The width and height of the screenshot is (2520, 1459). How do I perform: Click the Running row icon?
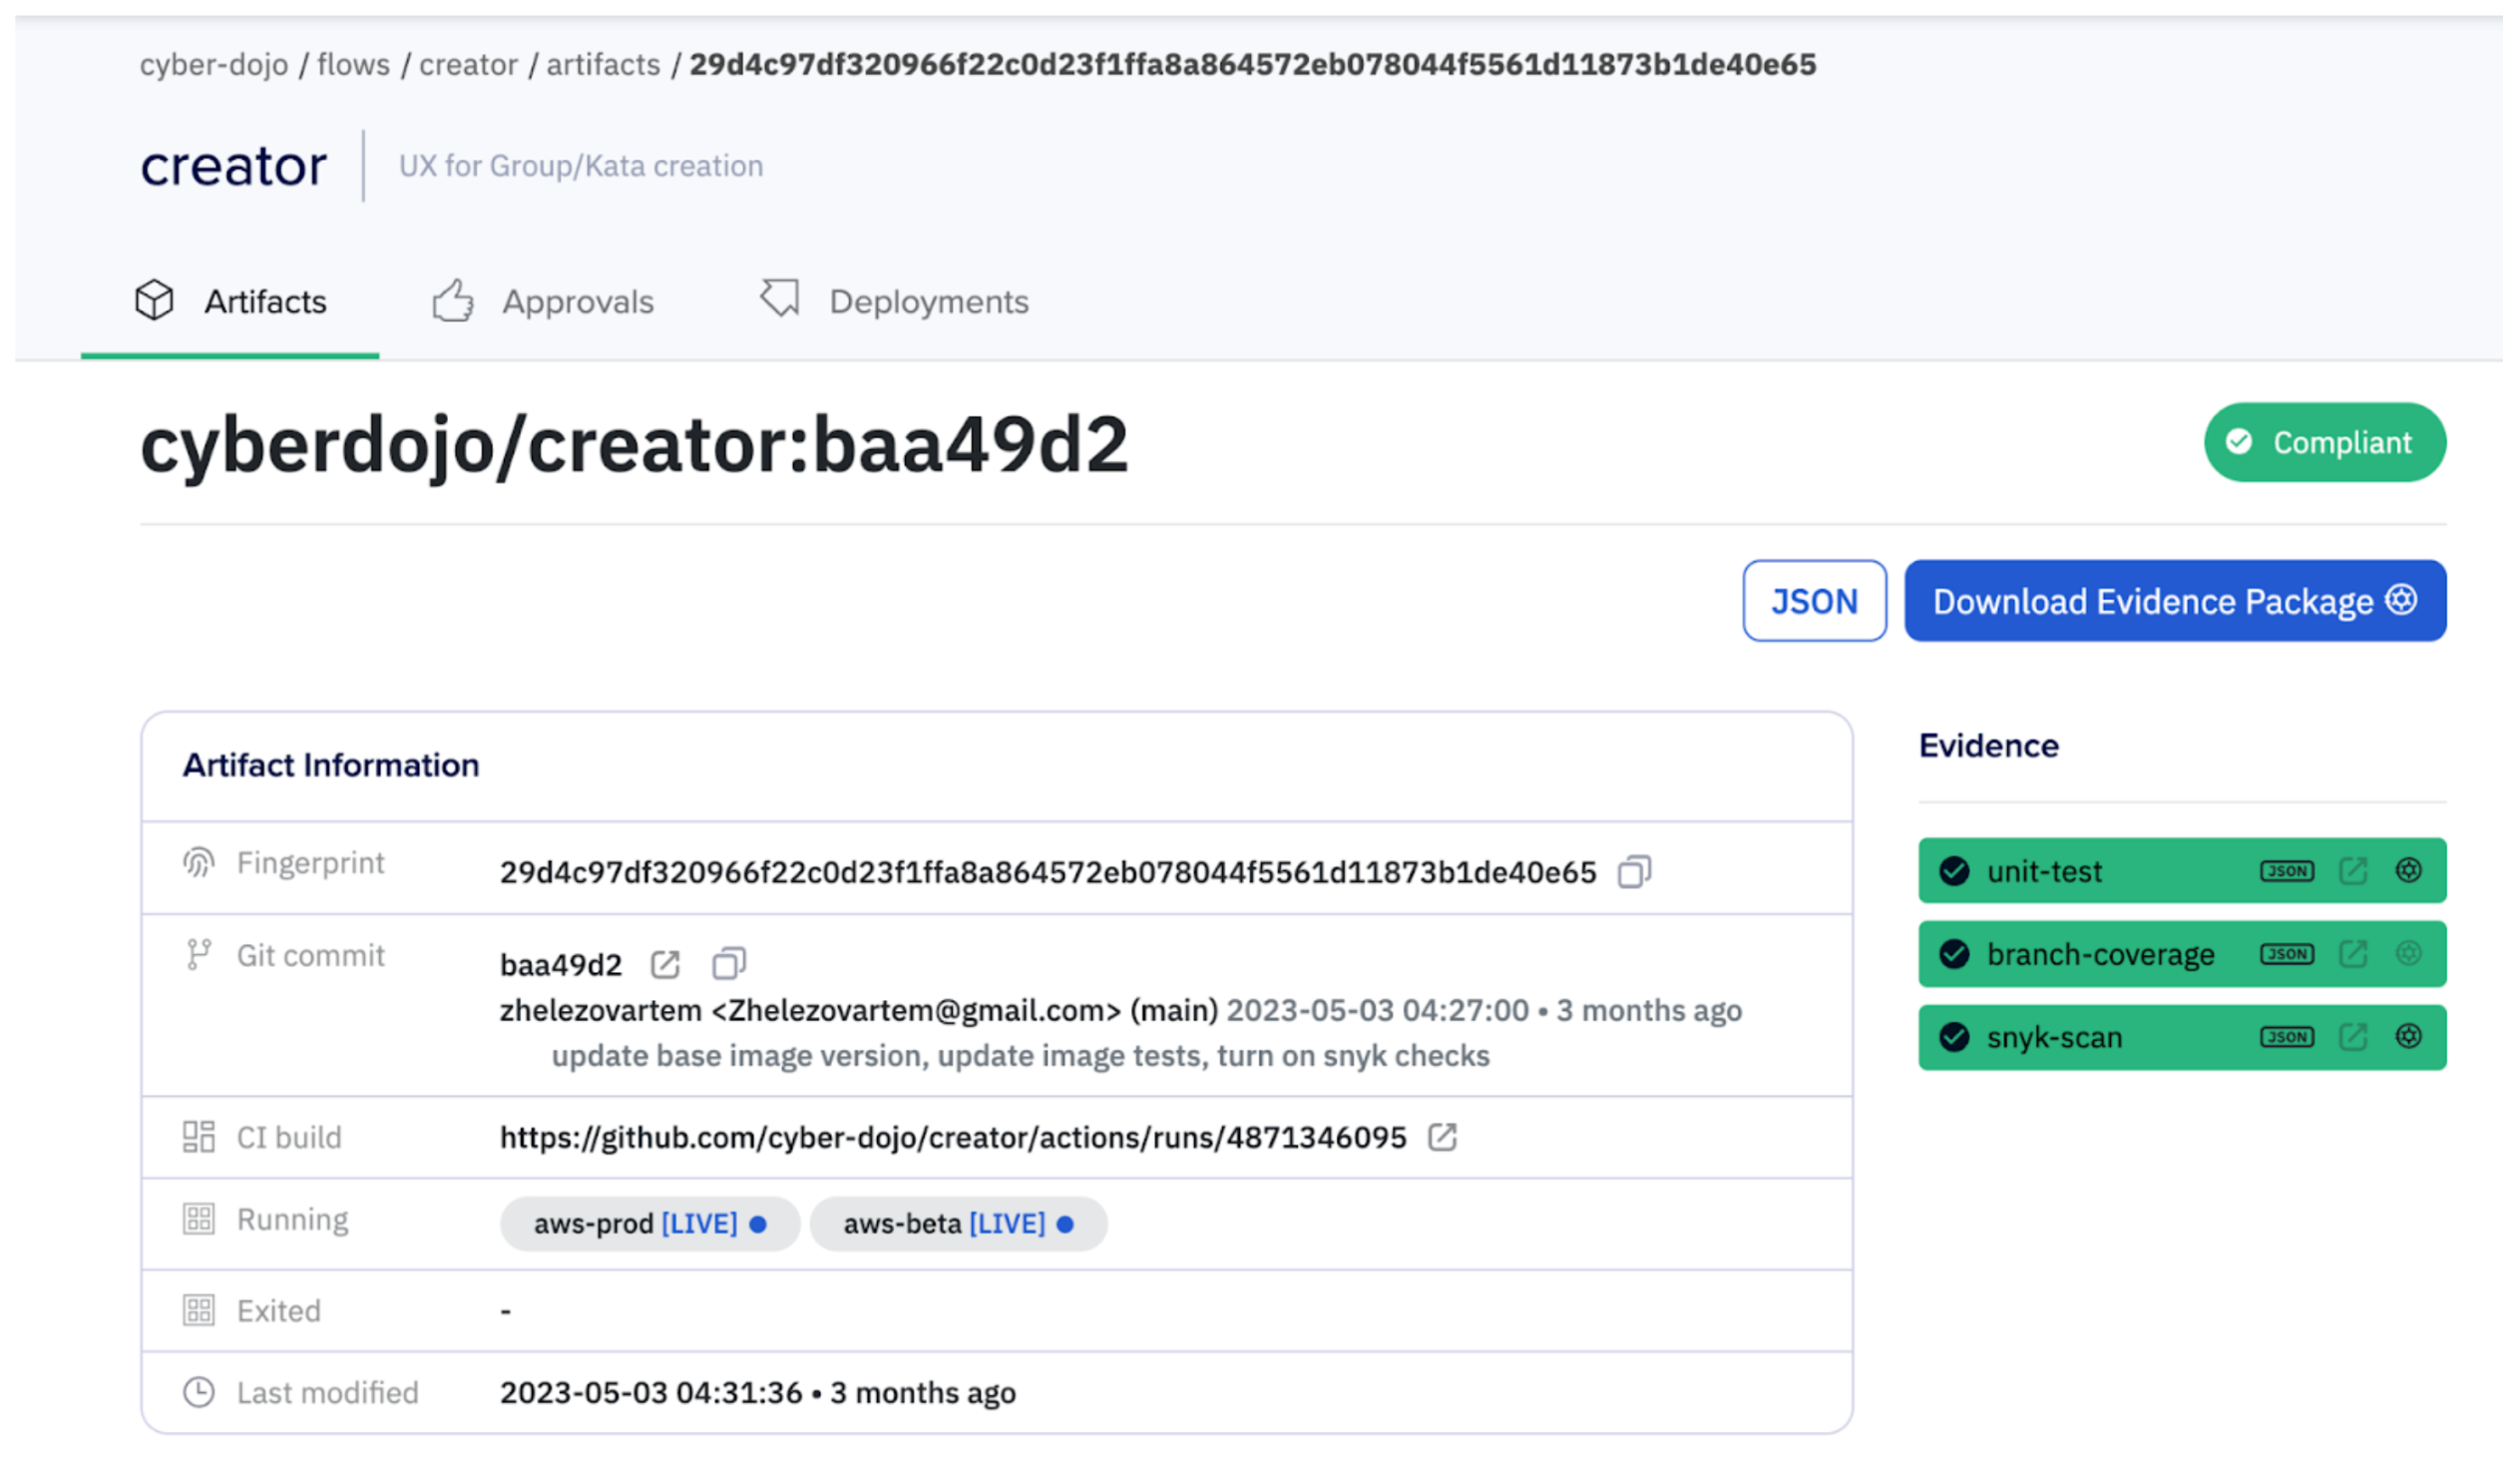point(199,1220)
